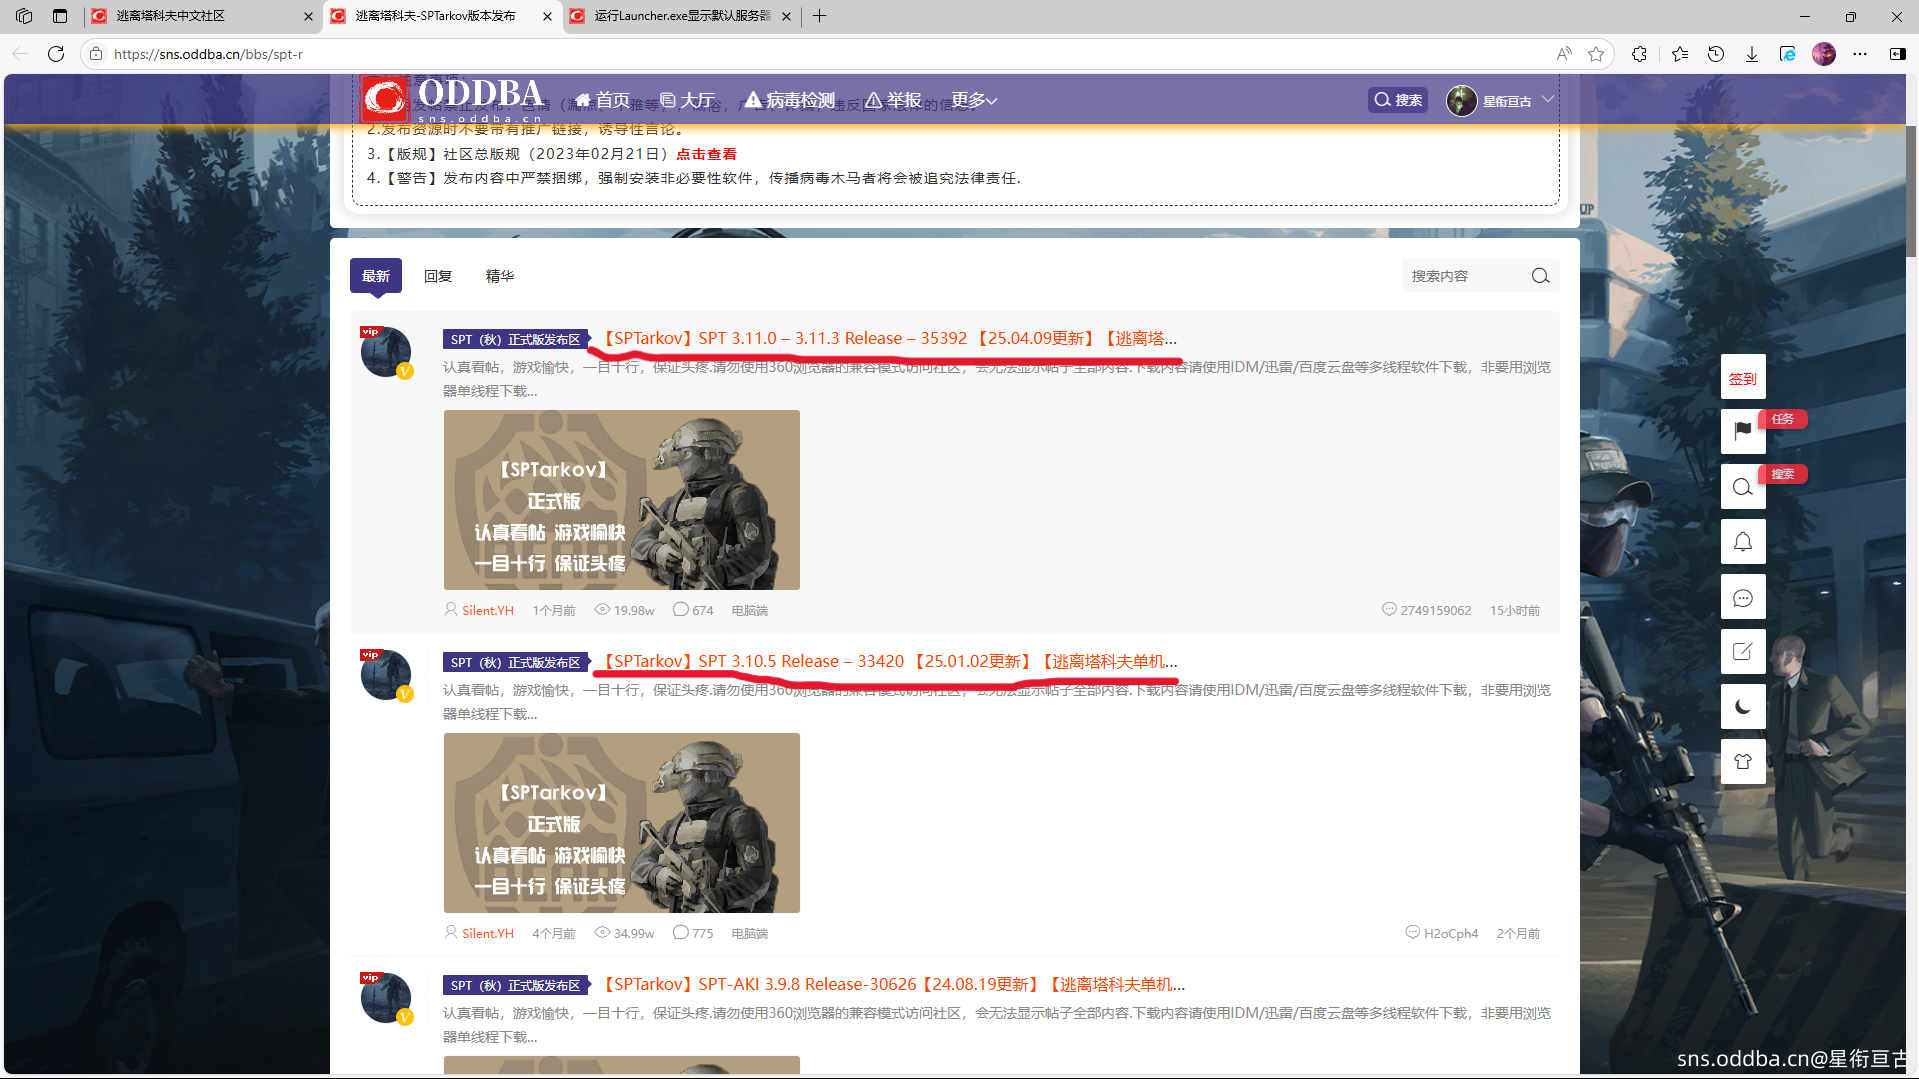Image resolution: width=1919 pixels, height=1079 pixels.
Task: Click the magnifier icon in post search
Action: click(x=1540, y=276)
